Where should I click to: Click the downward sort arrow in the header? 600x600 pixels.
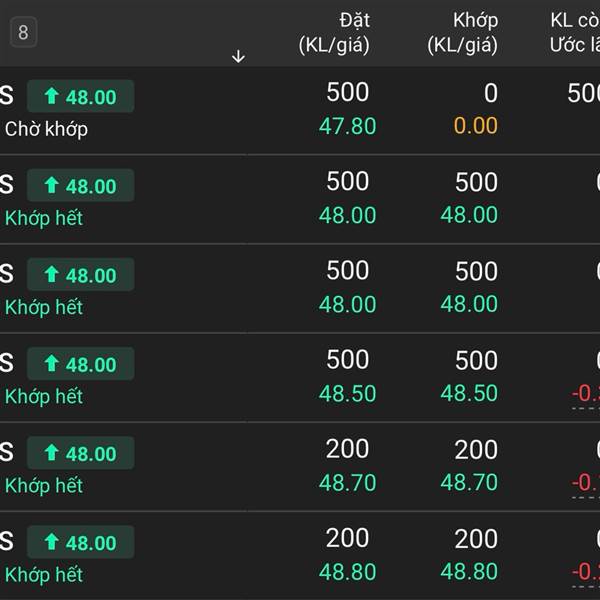tap(238, 57)
